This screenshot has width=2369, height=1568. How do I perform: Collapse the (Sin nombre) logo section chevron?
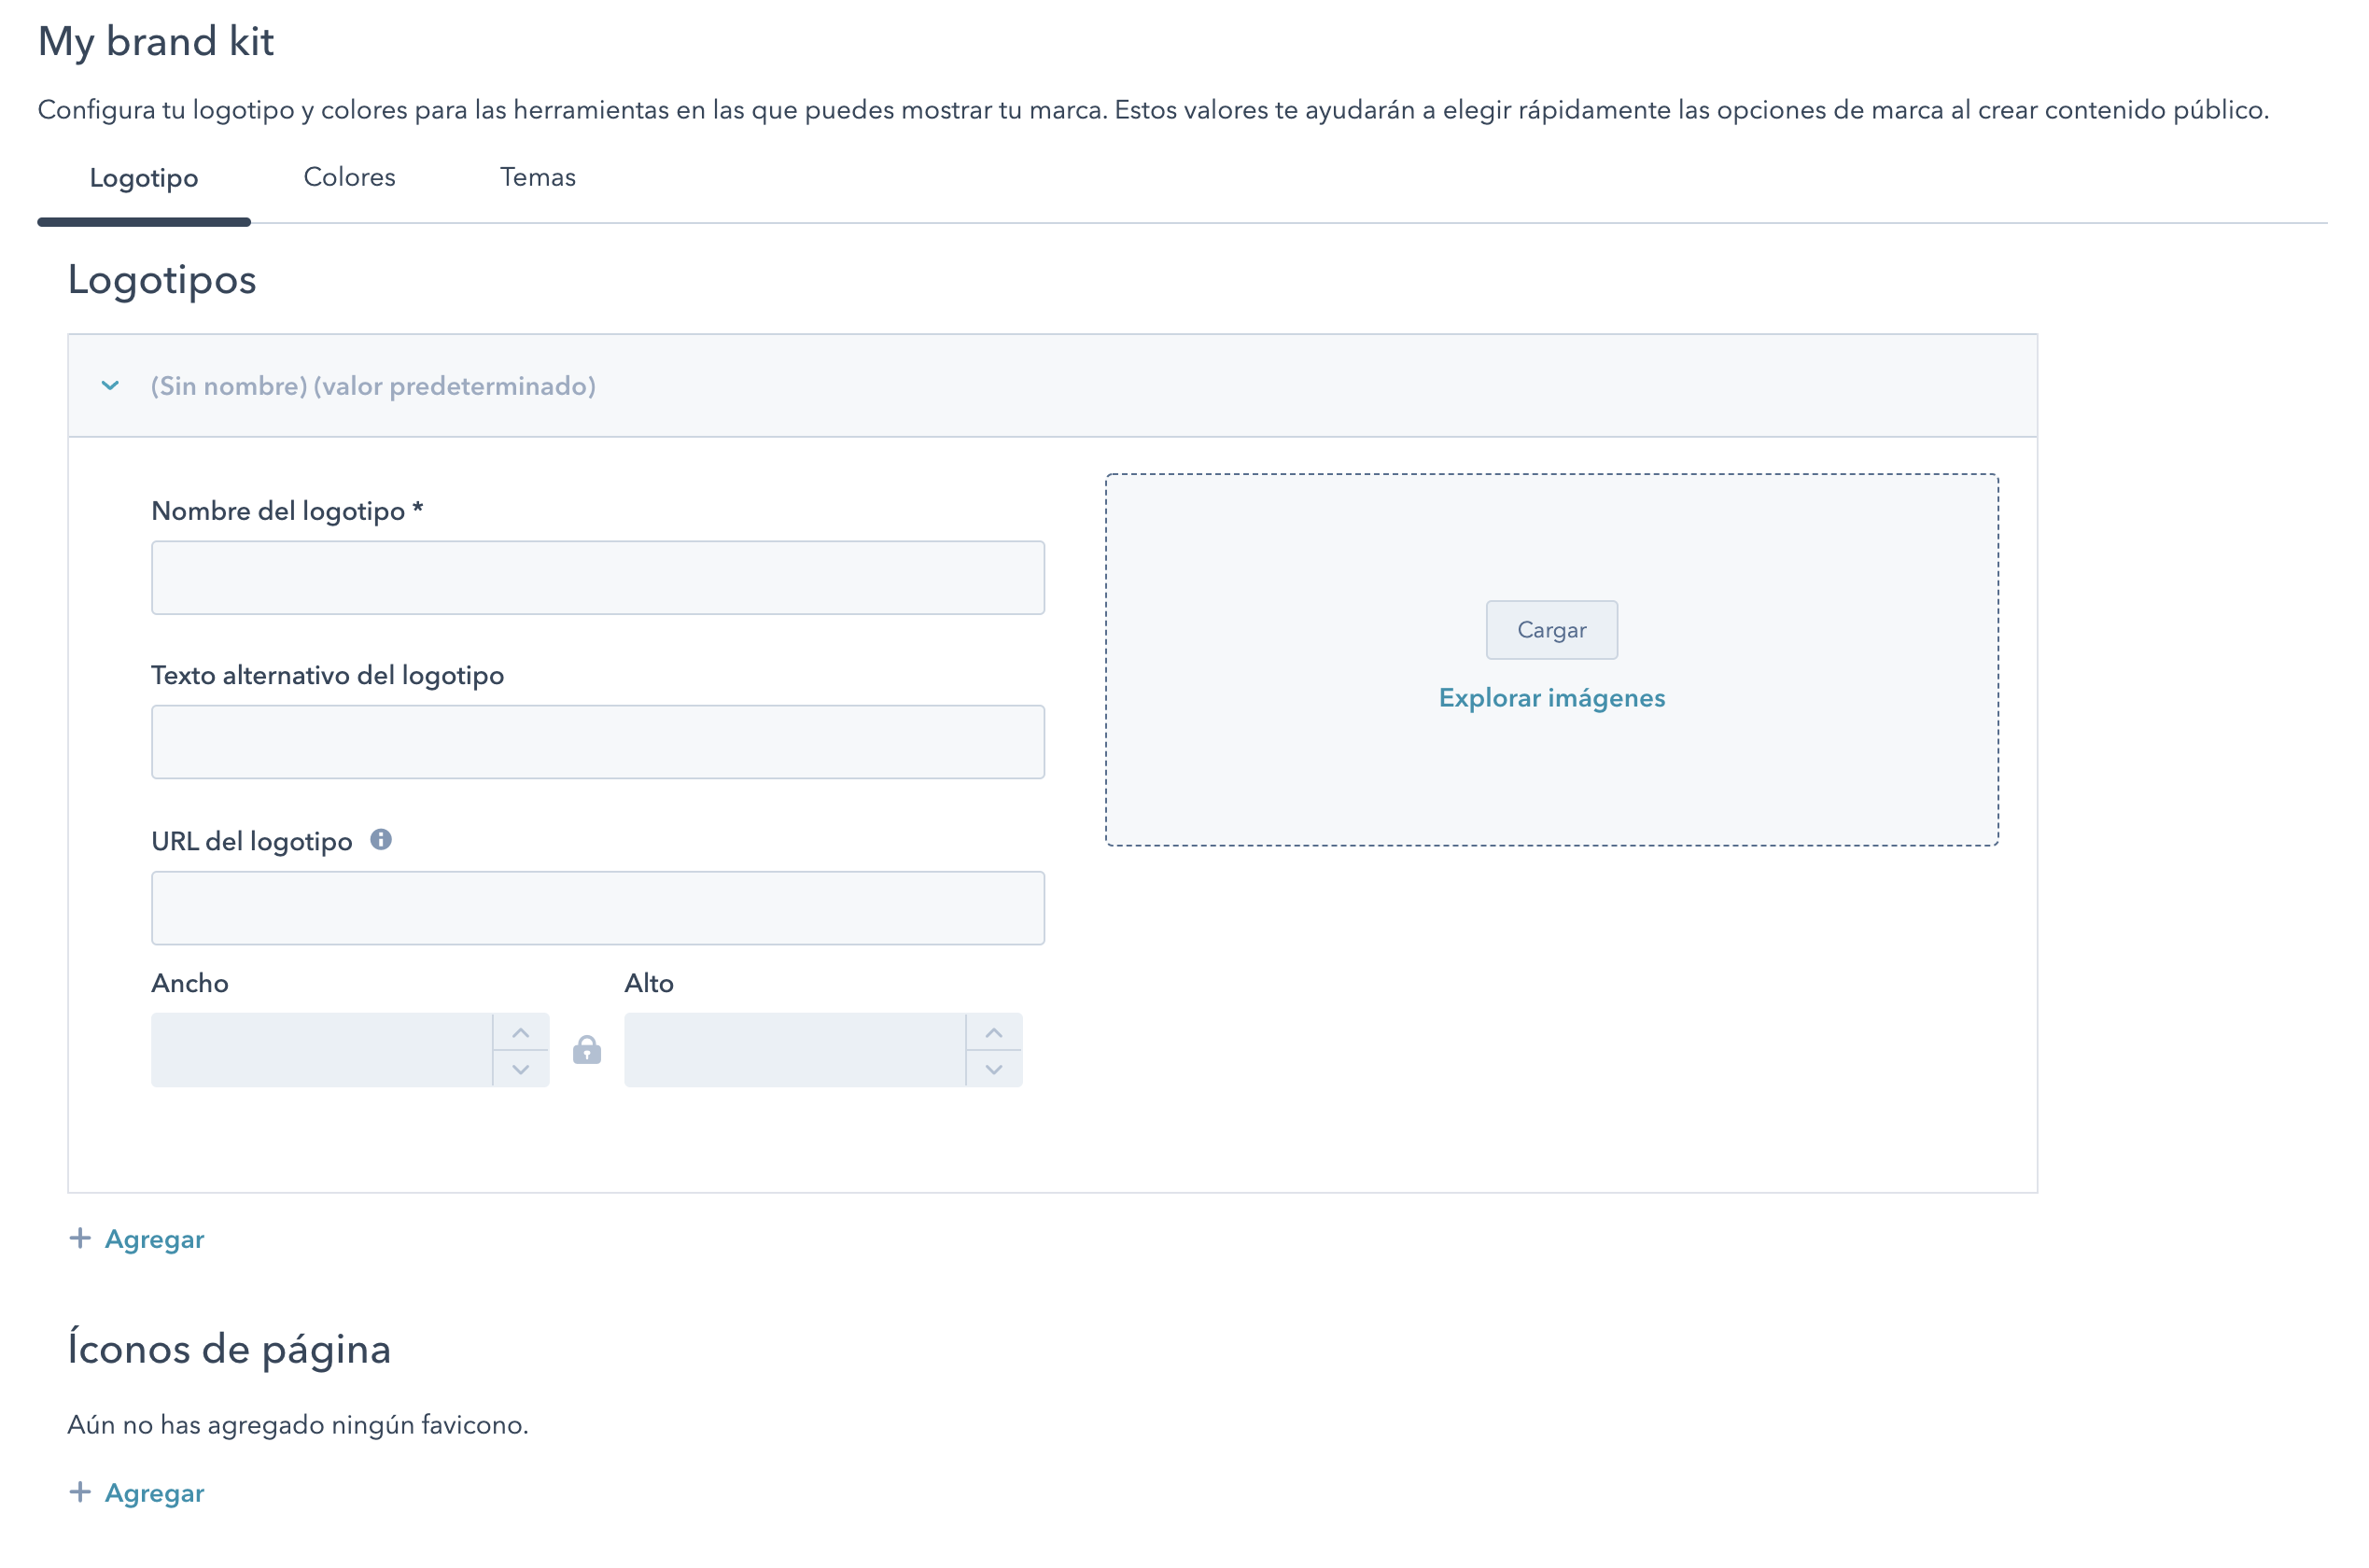110,386
